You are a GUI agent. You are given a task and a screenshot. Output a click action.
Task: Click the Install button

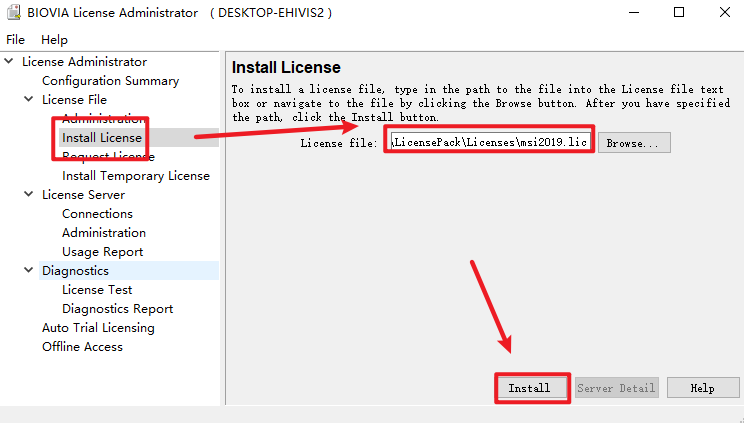531,388
